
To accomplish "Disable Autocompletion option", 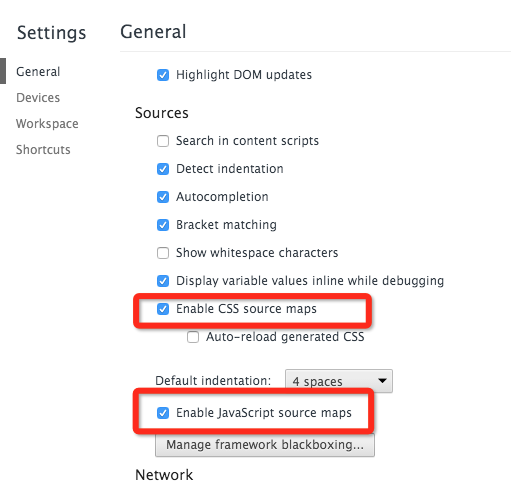I will [x=163, y=197].
